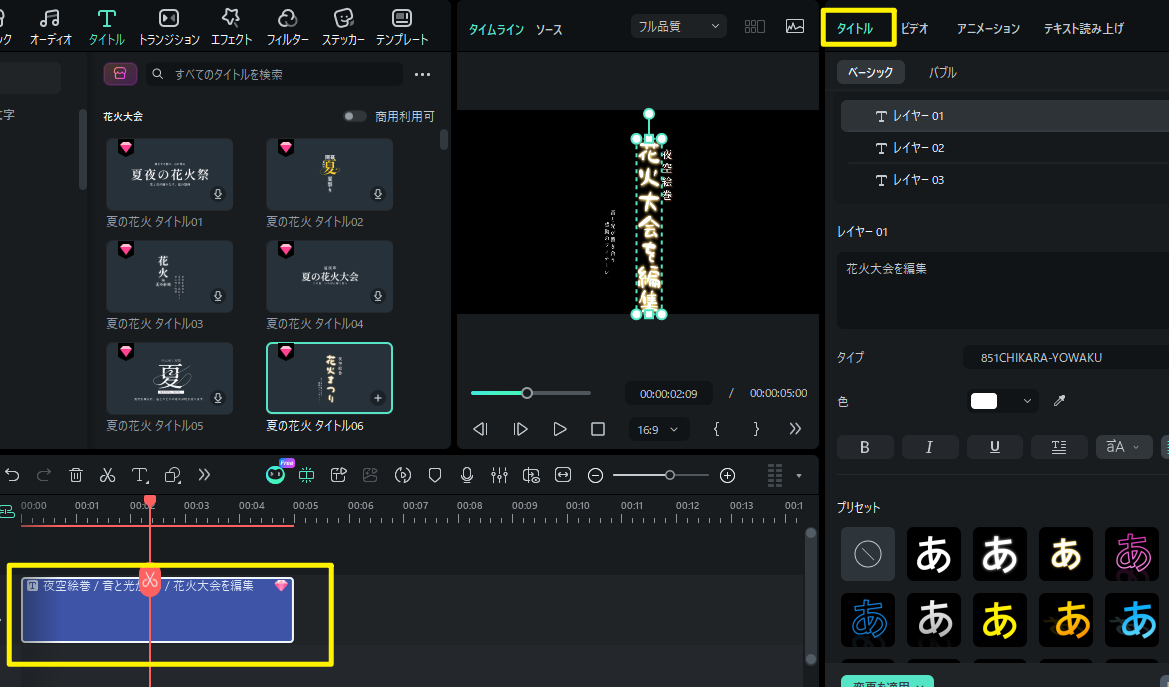
Task: Toggle bold text formatting
Action: tap(864, 447)
